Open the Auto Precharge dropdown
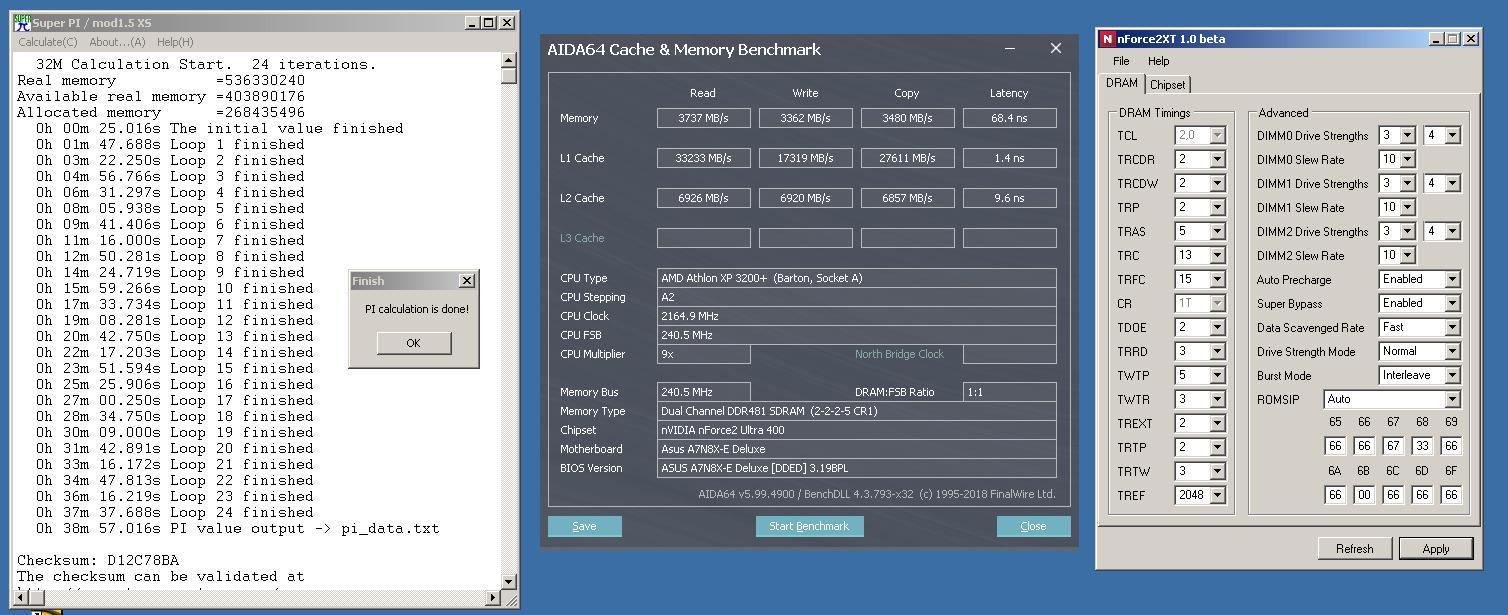The width and height of the screenshot is (1508, 615). 1452,279
